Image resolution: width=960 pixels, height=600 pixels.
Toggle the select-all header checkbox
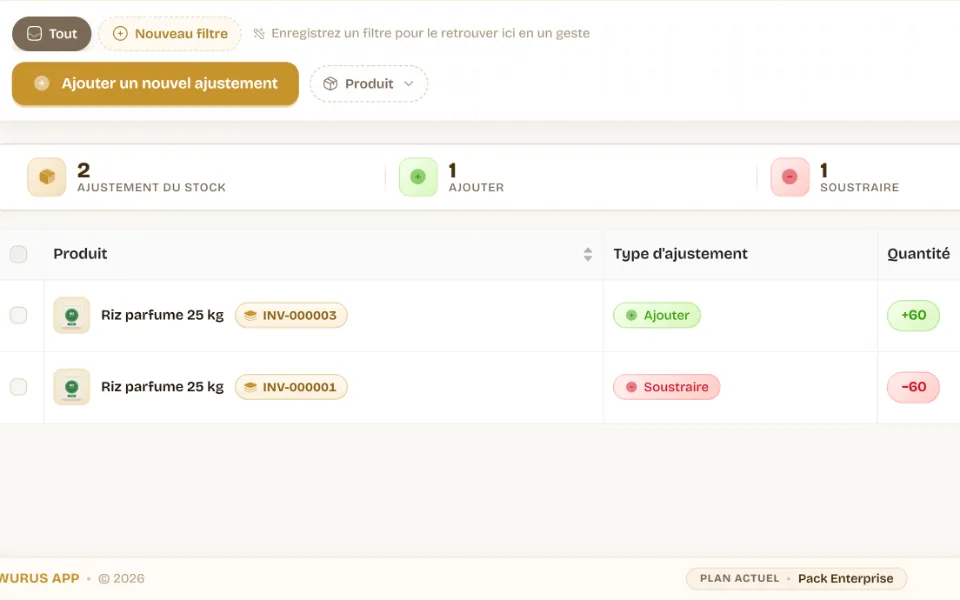point(18,254)
